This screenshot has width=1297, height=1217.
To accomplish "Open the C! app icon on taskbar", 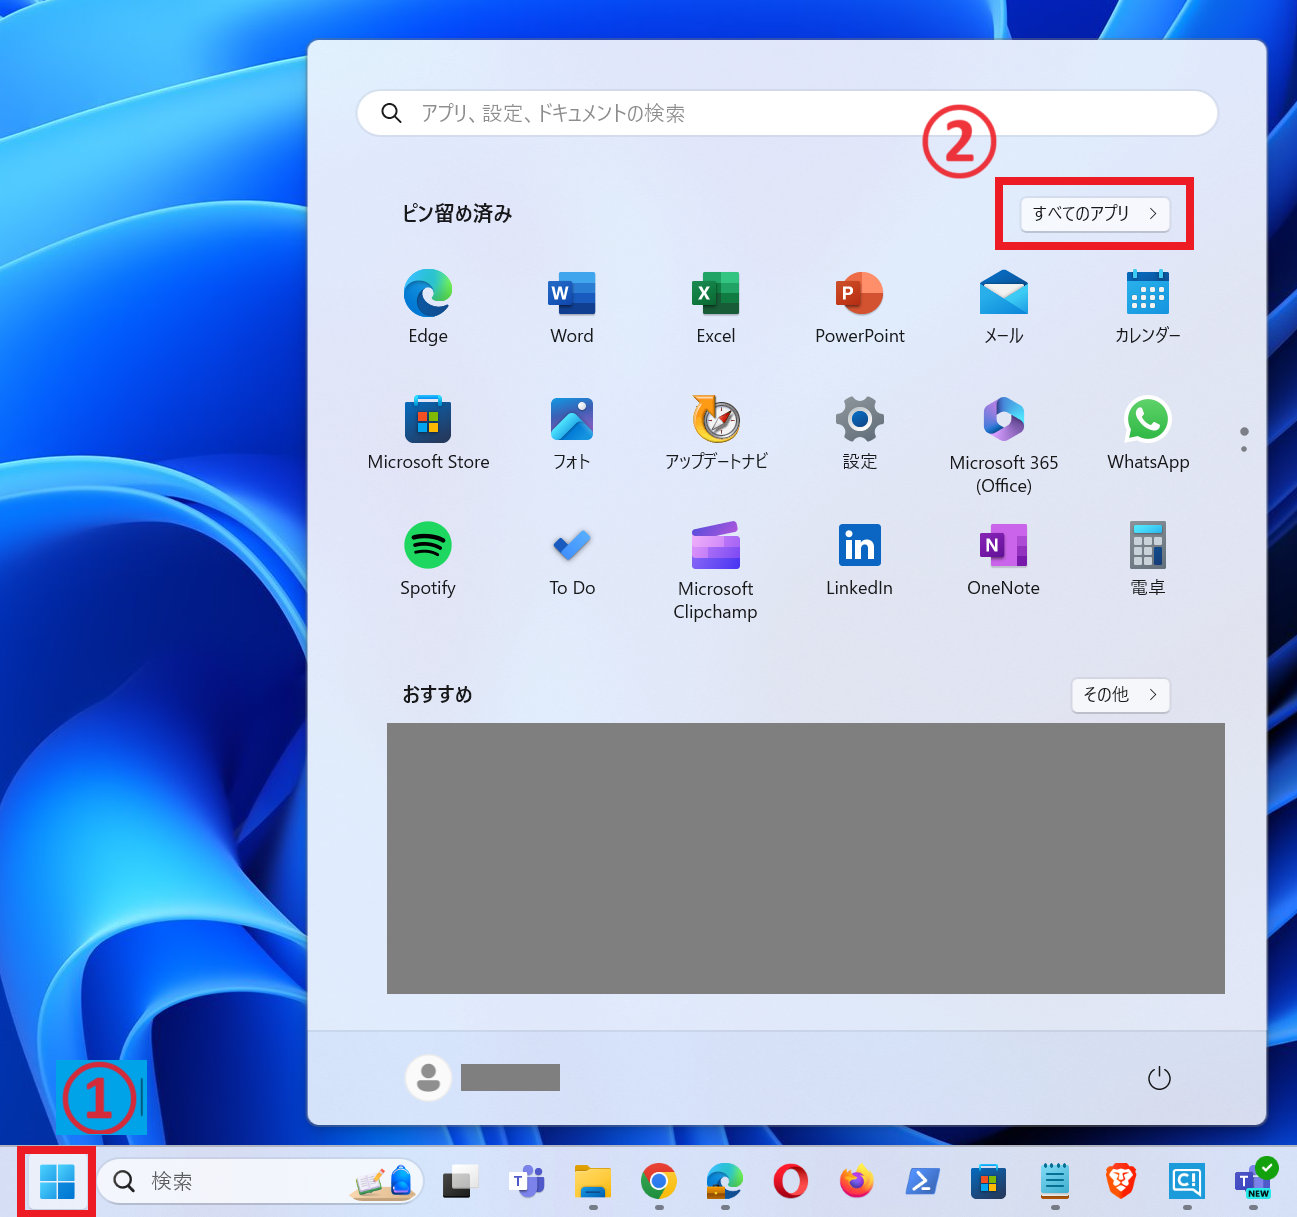I will point(1187,1182).
